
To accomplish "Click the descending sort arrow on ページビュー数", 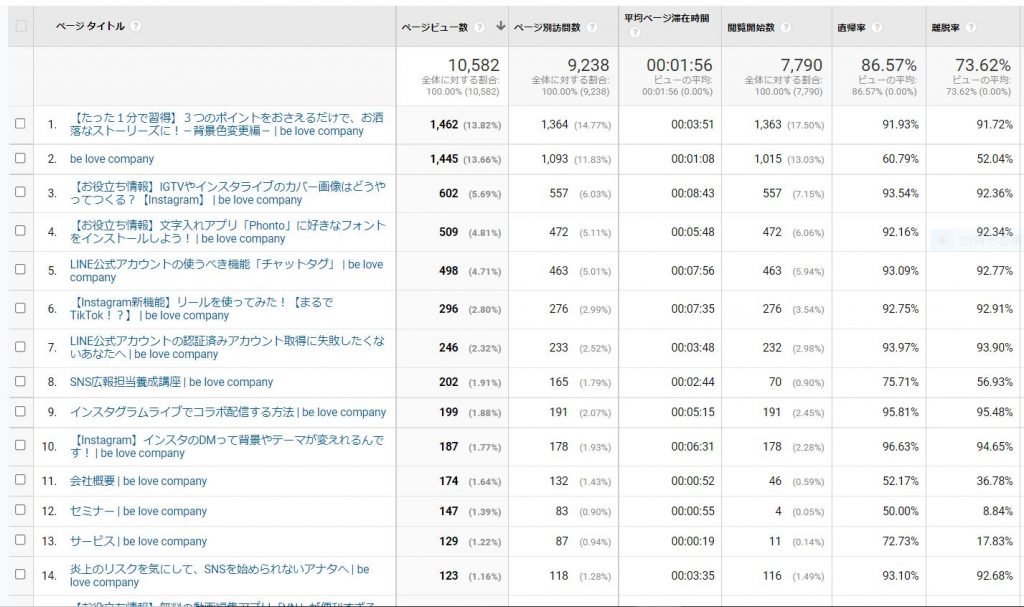I will [x=500, y=27].
